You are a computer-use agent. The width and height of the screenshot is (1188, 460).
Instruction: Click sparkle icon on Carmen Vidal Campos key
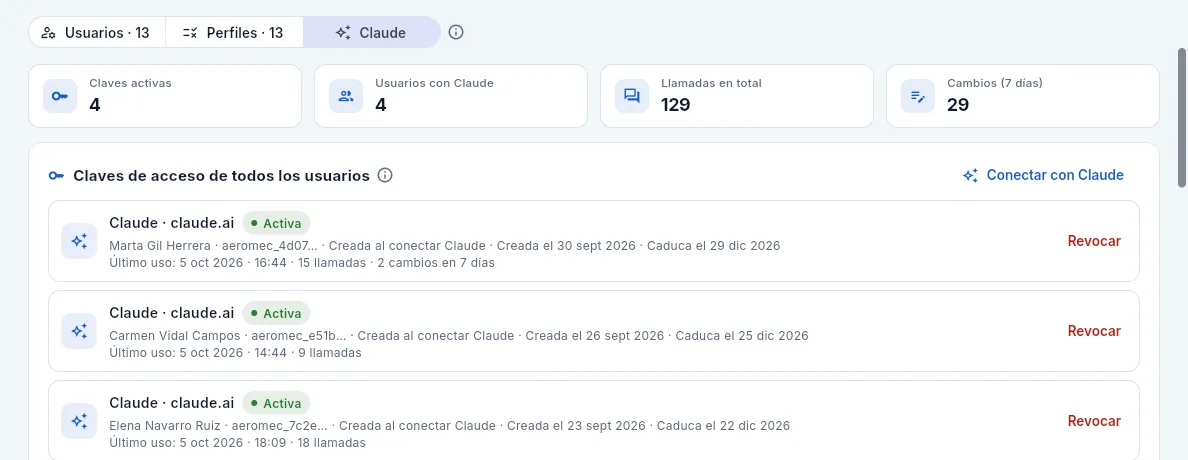[79, 331]
